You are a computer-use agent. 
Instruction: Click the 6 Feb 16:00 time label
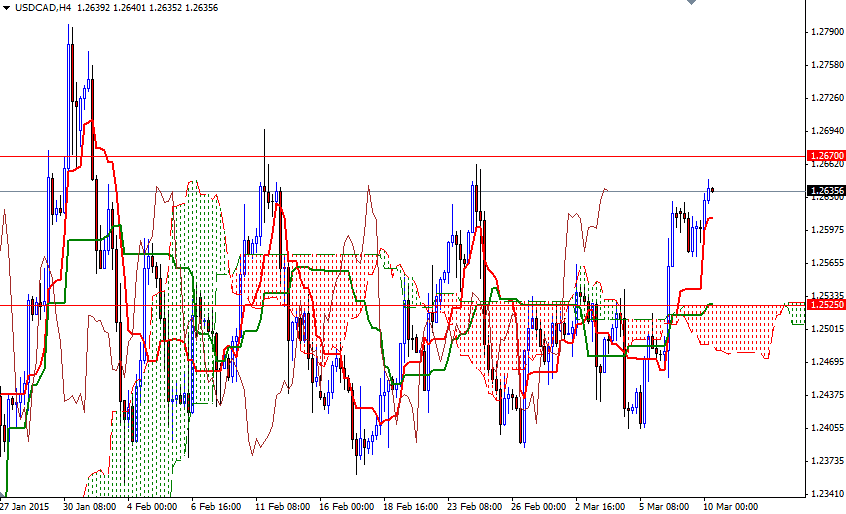pos(216,507)
